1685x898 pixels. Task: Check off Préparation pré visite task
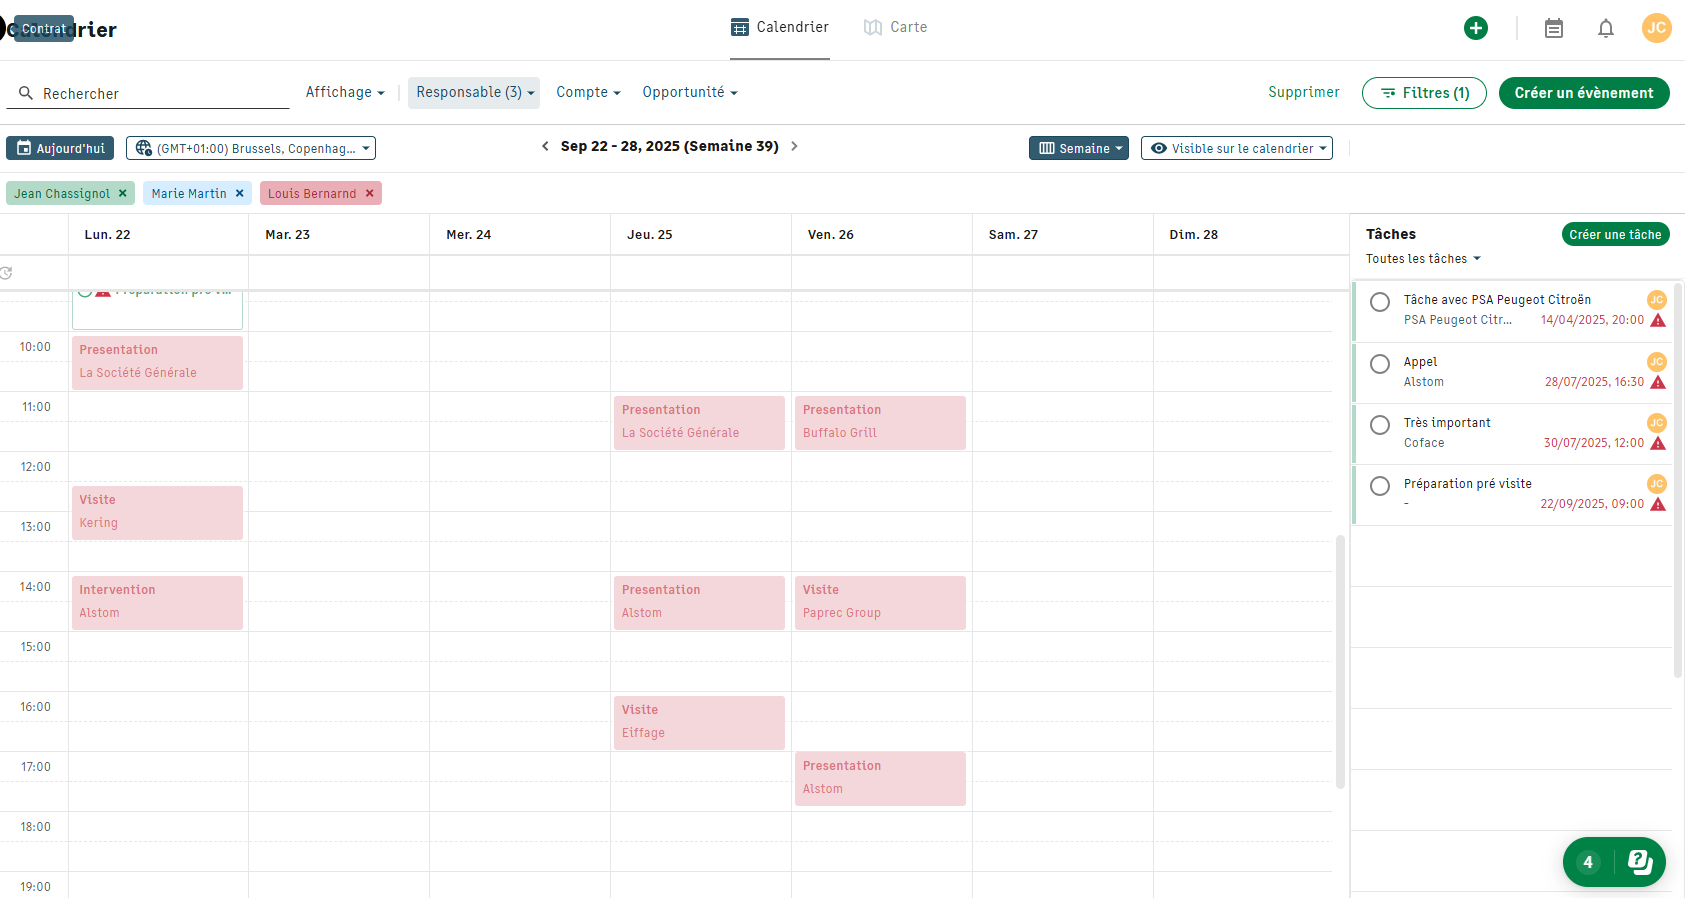click(x=1379, y=486)
